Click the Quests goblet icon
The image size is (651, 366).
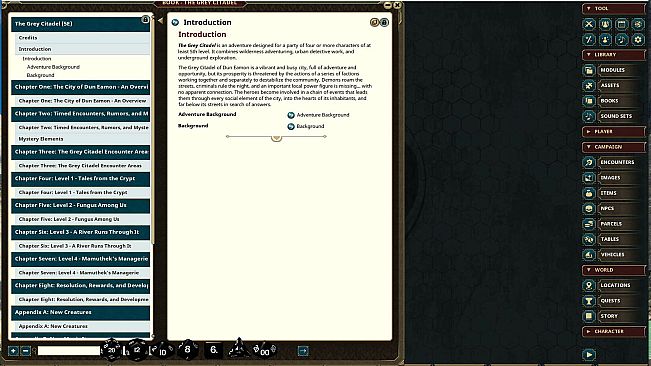pos(589,301)
